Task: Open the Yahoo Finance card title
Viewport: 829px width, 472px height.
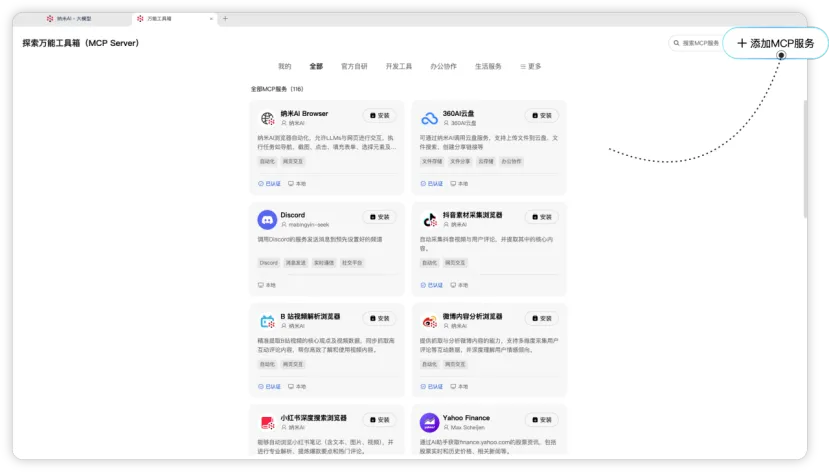Action: click(466, 418)
